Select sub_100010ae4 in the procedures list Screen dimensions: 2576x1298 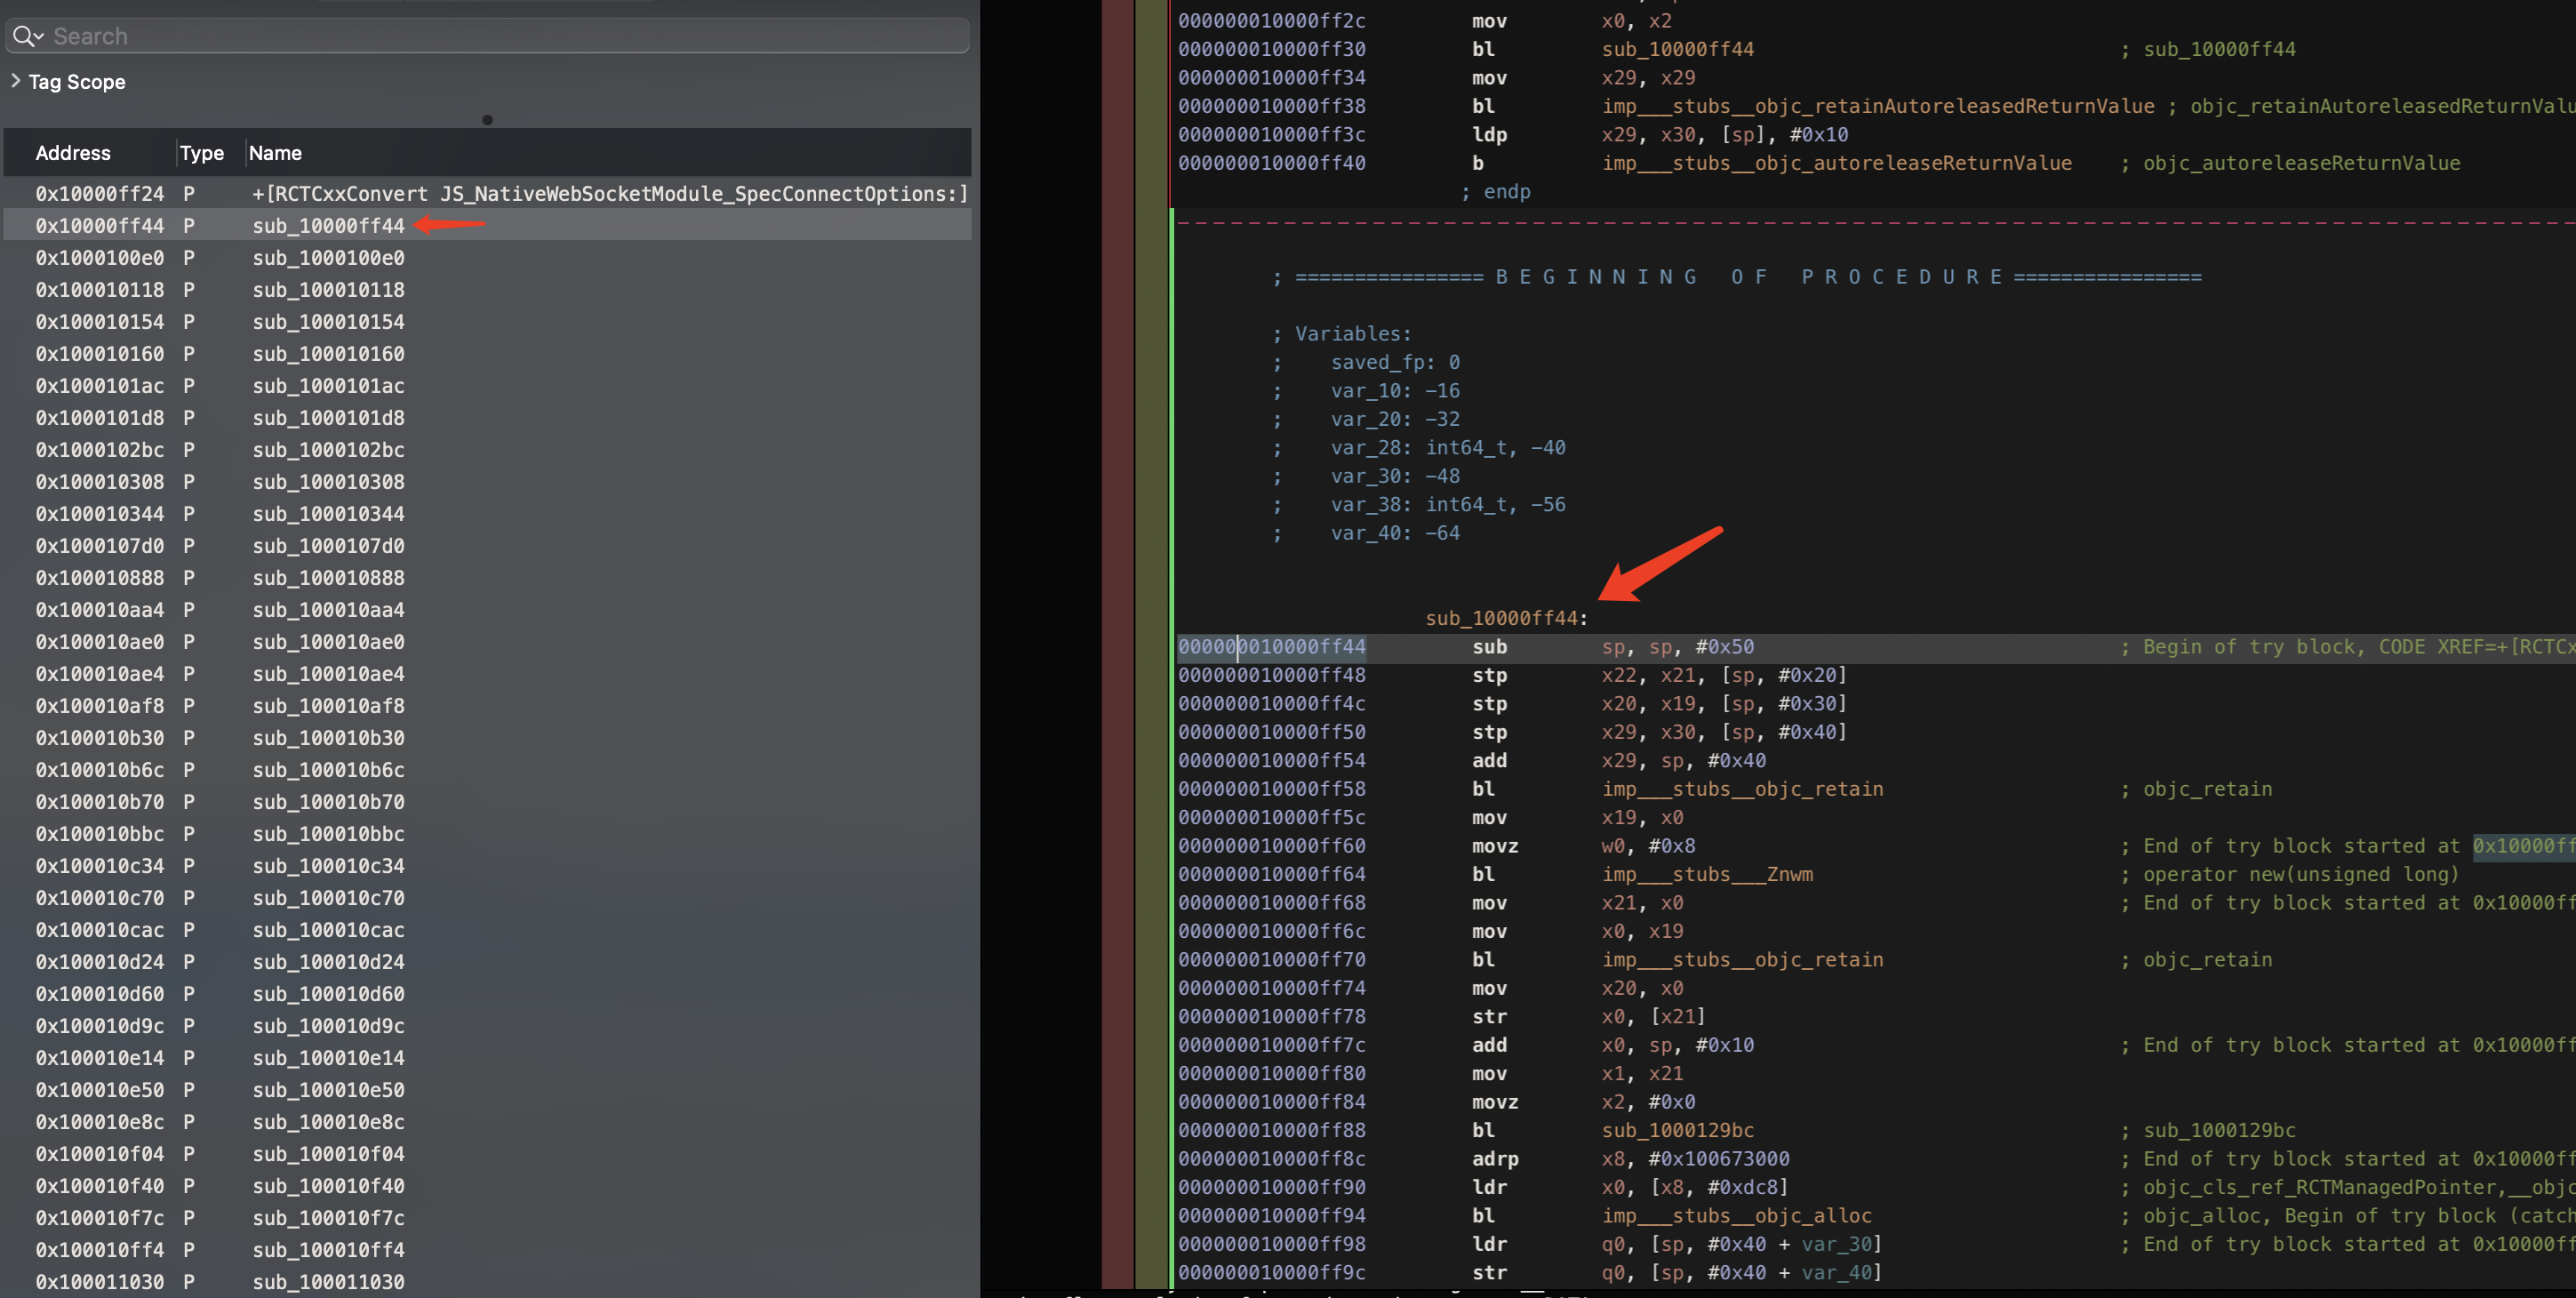(x=487, y=673)
